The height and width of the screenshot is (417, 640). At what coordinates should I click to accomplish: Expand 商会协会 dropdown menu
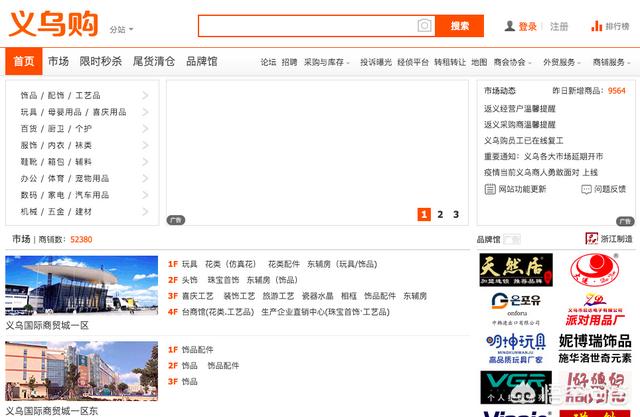[x=513, y=62]
